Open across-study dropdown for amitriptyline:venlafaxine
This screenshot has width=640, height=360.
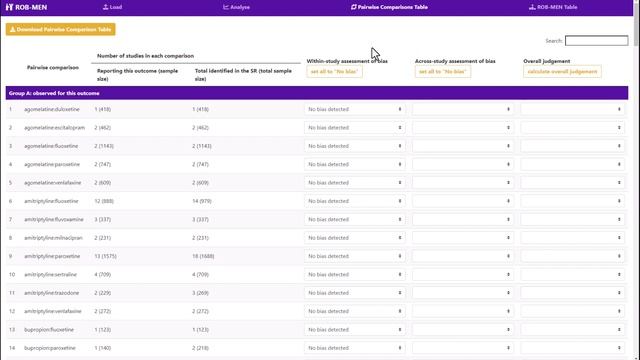pyautogui.click(x=463, y=311)
